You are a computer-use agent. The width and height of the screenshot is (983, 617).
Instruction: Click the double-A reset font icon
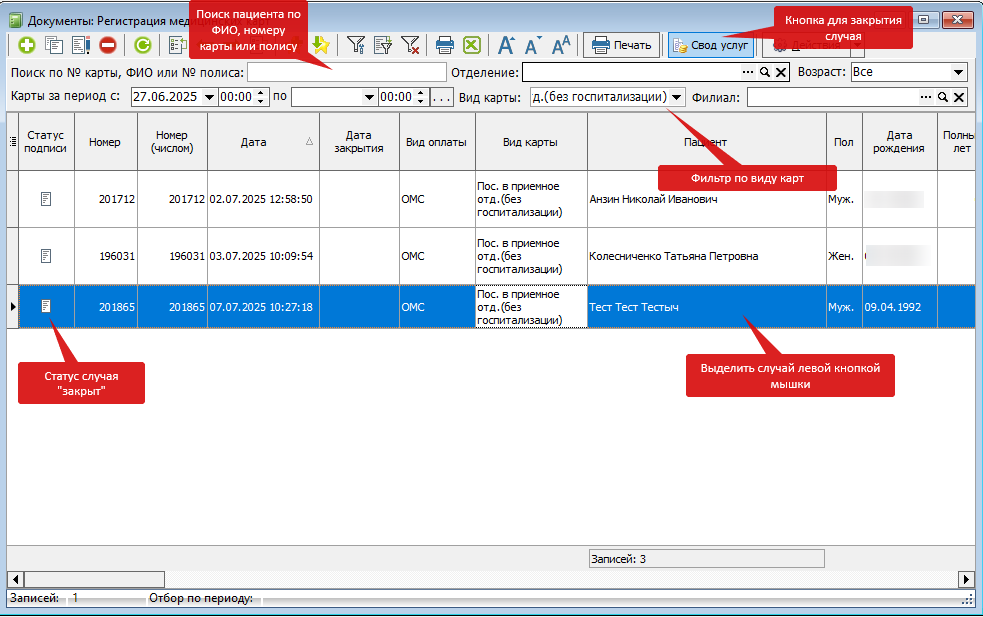tap(561, 45)
